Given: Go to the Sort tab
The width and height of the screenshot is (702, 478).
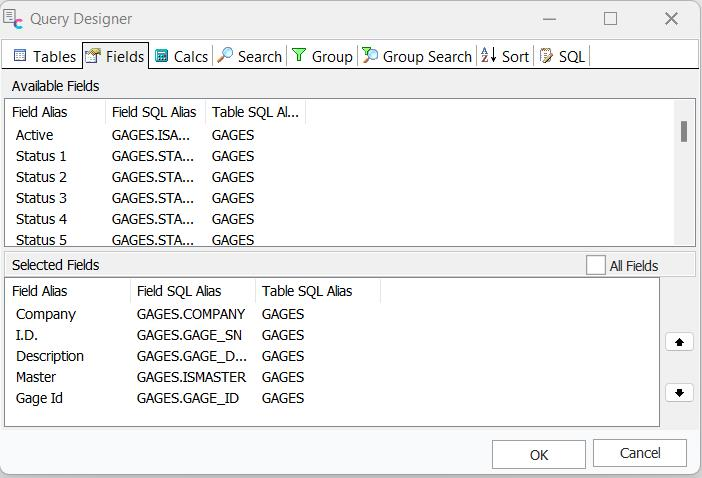Looking at the screenshot, I should click(x=505, y=56).
